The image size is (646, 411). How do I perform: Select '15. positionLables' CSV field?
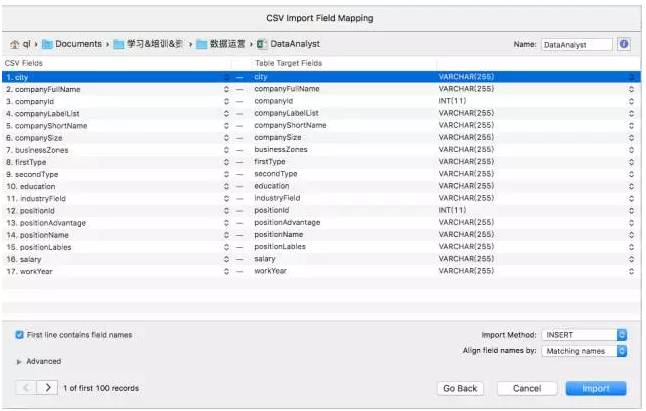(39, 247)
